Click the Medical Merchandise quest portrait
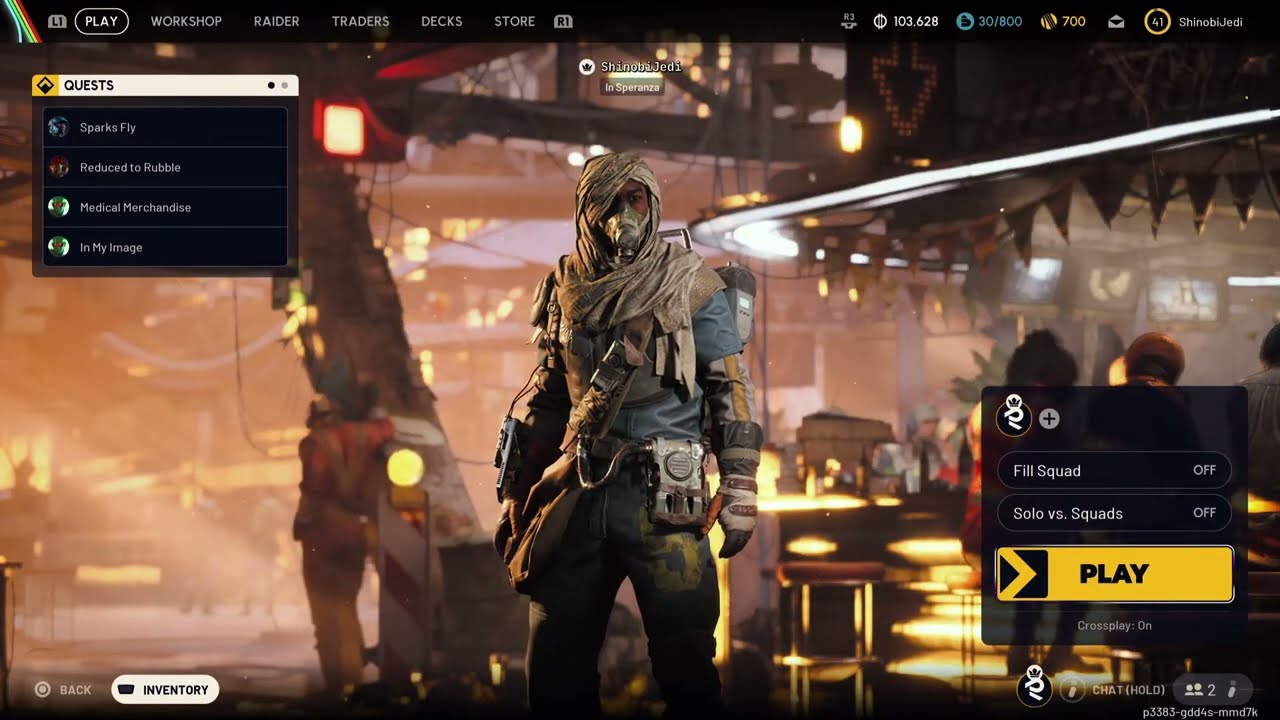 click(59, 207)
